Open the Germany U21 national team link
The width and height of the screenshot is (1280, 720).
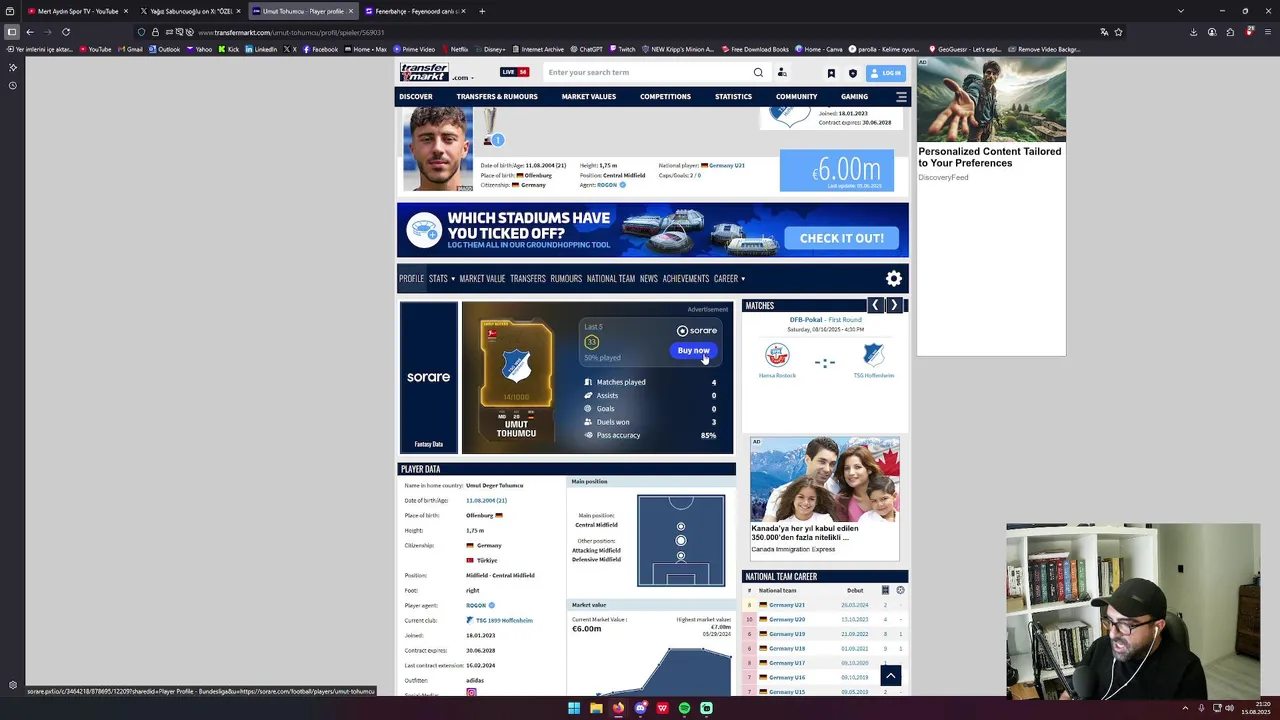[787, 605]
